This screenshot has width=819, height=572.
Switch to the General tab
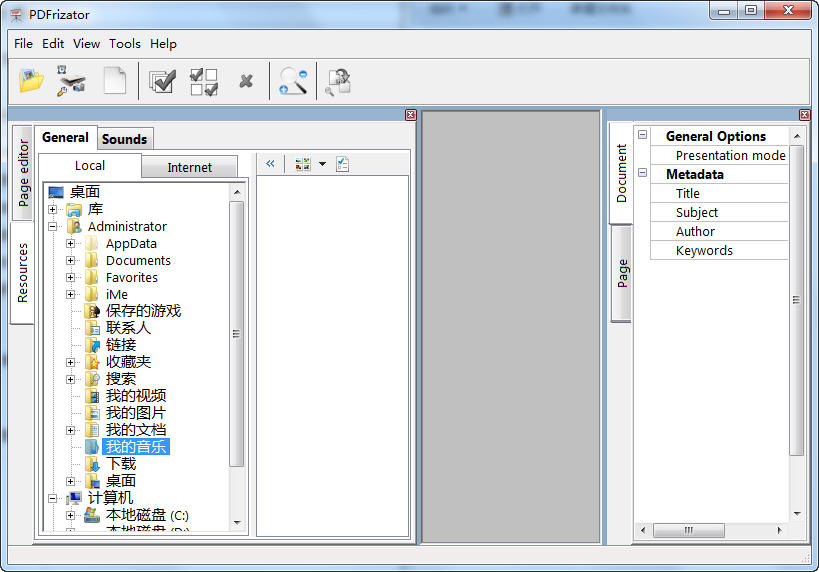pyautogui.click(x=65, y=137)
